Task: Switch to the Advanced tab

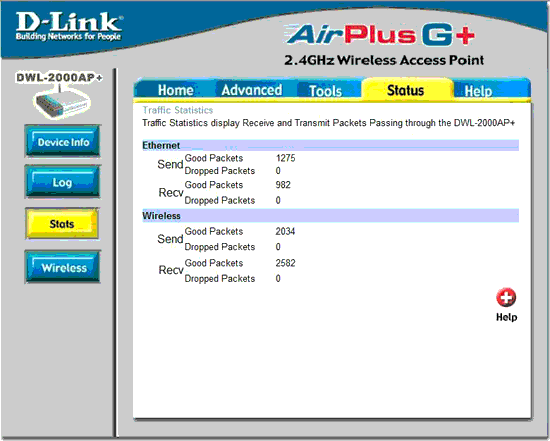Action: coord(251,90)
